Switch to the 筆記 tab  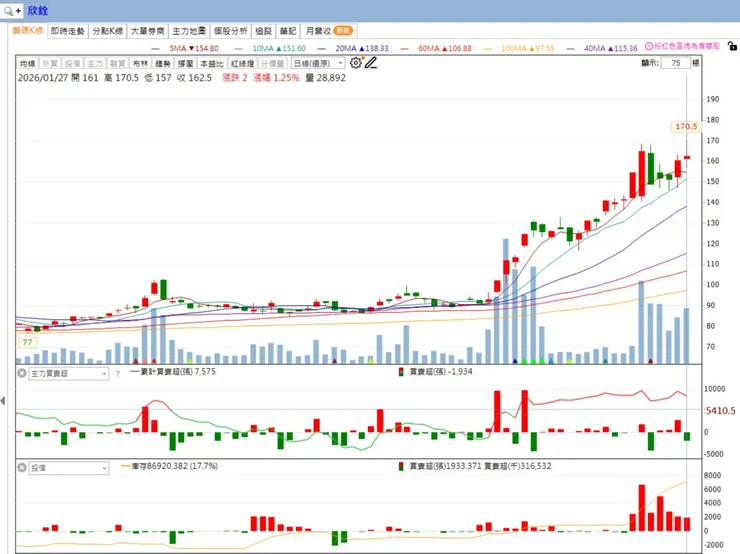click(x=288, y=31)
